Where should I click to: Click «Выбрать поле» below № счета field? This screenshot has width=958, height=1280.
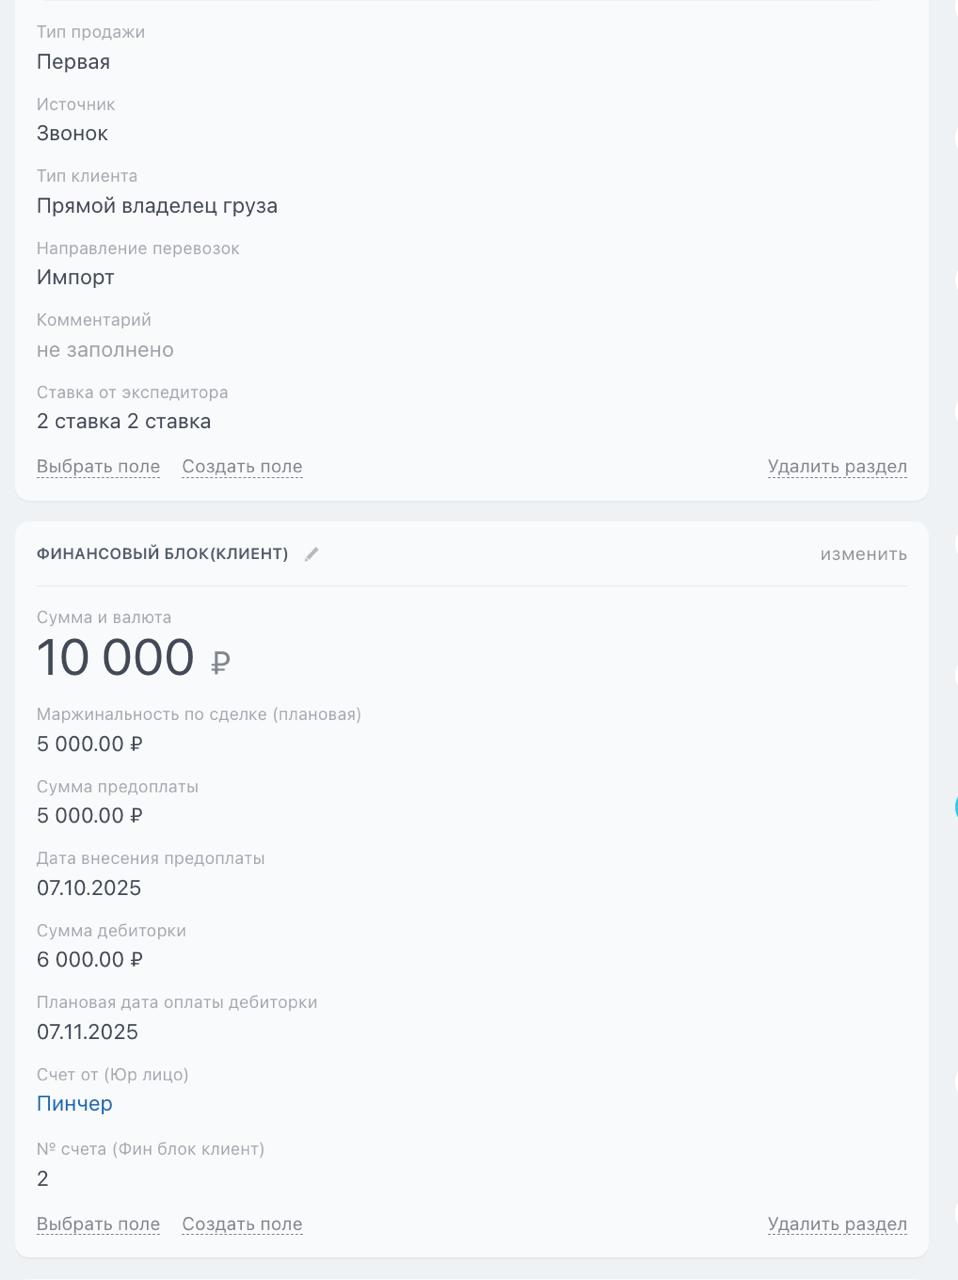pyautogui.click(x=98, y=1225)
